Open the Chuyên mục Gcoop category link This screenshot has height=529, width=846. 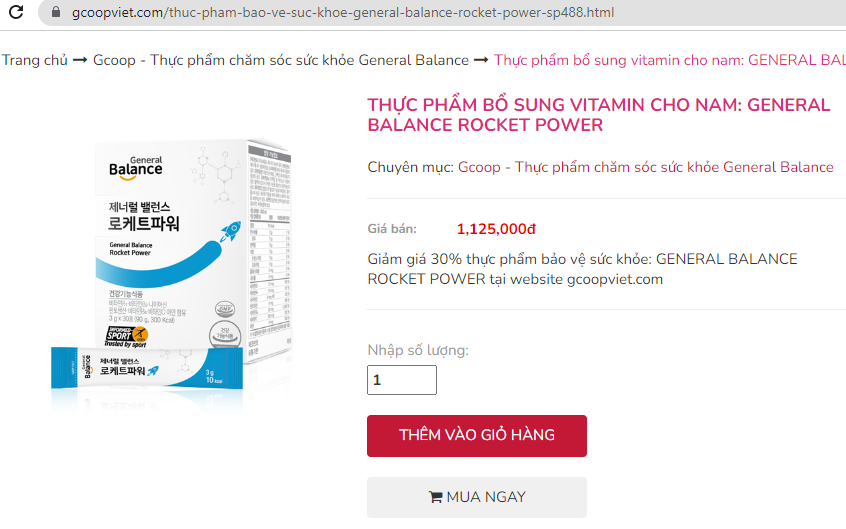click(645, 167)
